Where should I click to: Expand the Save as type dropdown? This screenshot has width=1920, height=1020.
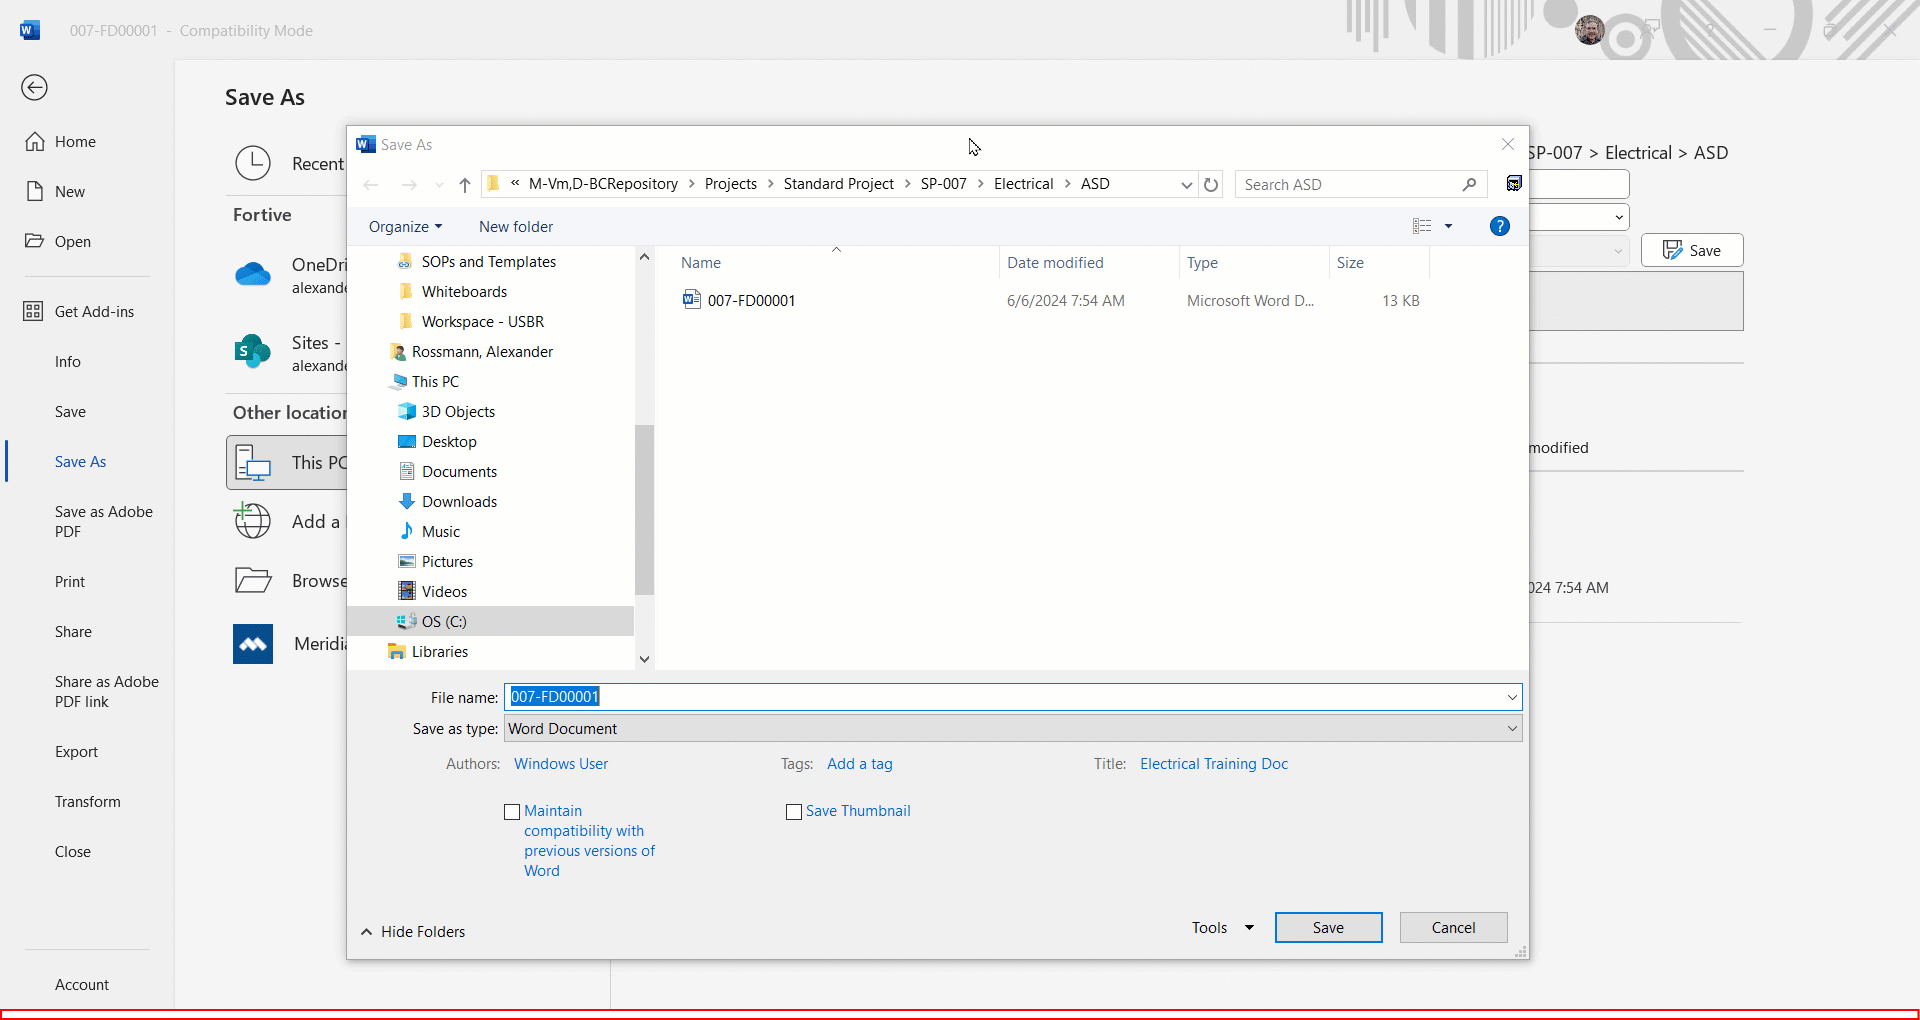click(x=1511, y=728)
